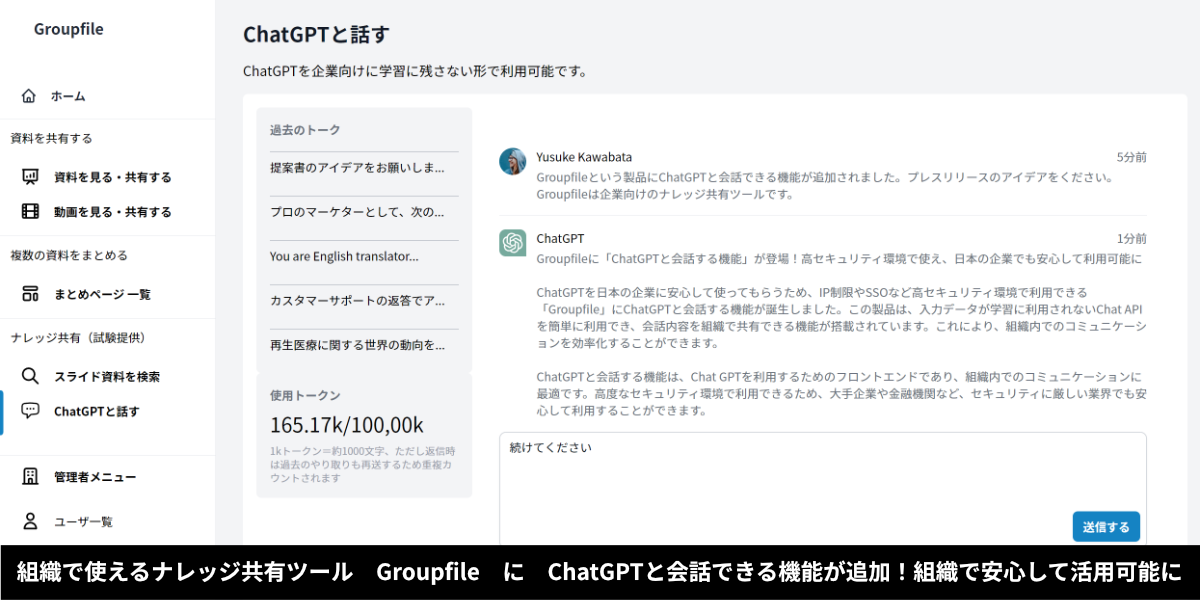Click the ChatGPT logo avatar
Image resolution: width=1200 pixels, height=600 pixels.
click(513, 243)
